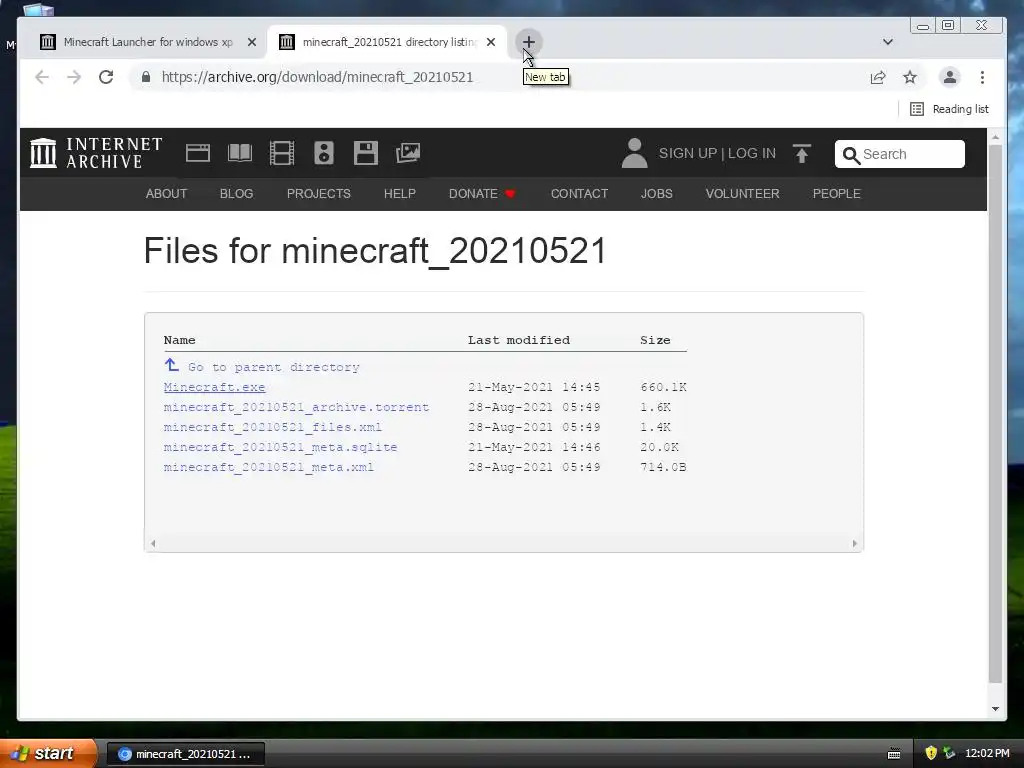Open minecraft_20210521_meta.sqlite link
Image resolution: width=1024 pixels, height=768 pixels.
click(280, 447)
